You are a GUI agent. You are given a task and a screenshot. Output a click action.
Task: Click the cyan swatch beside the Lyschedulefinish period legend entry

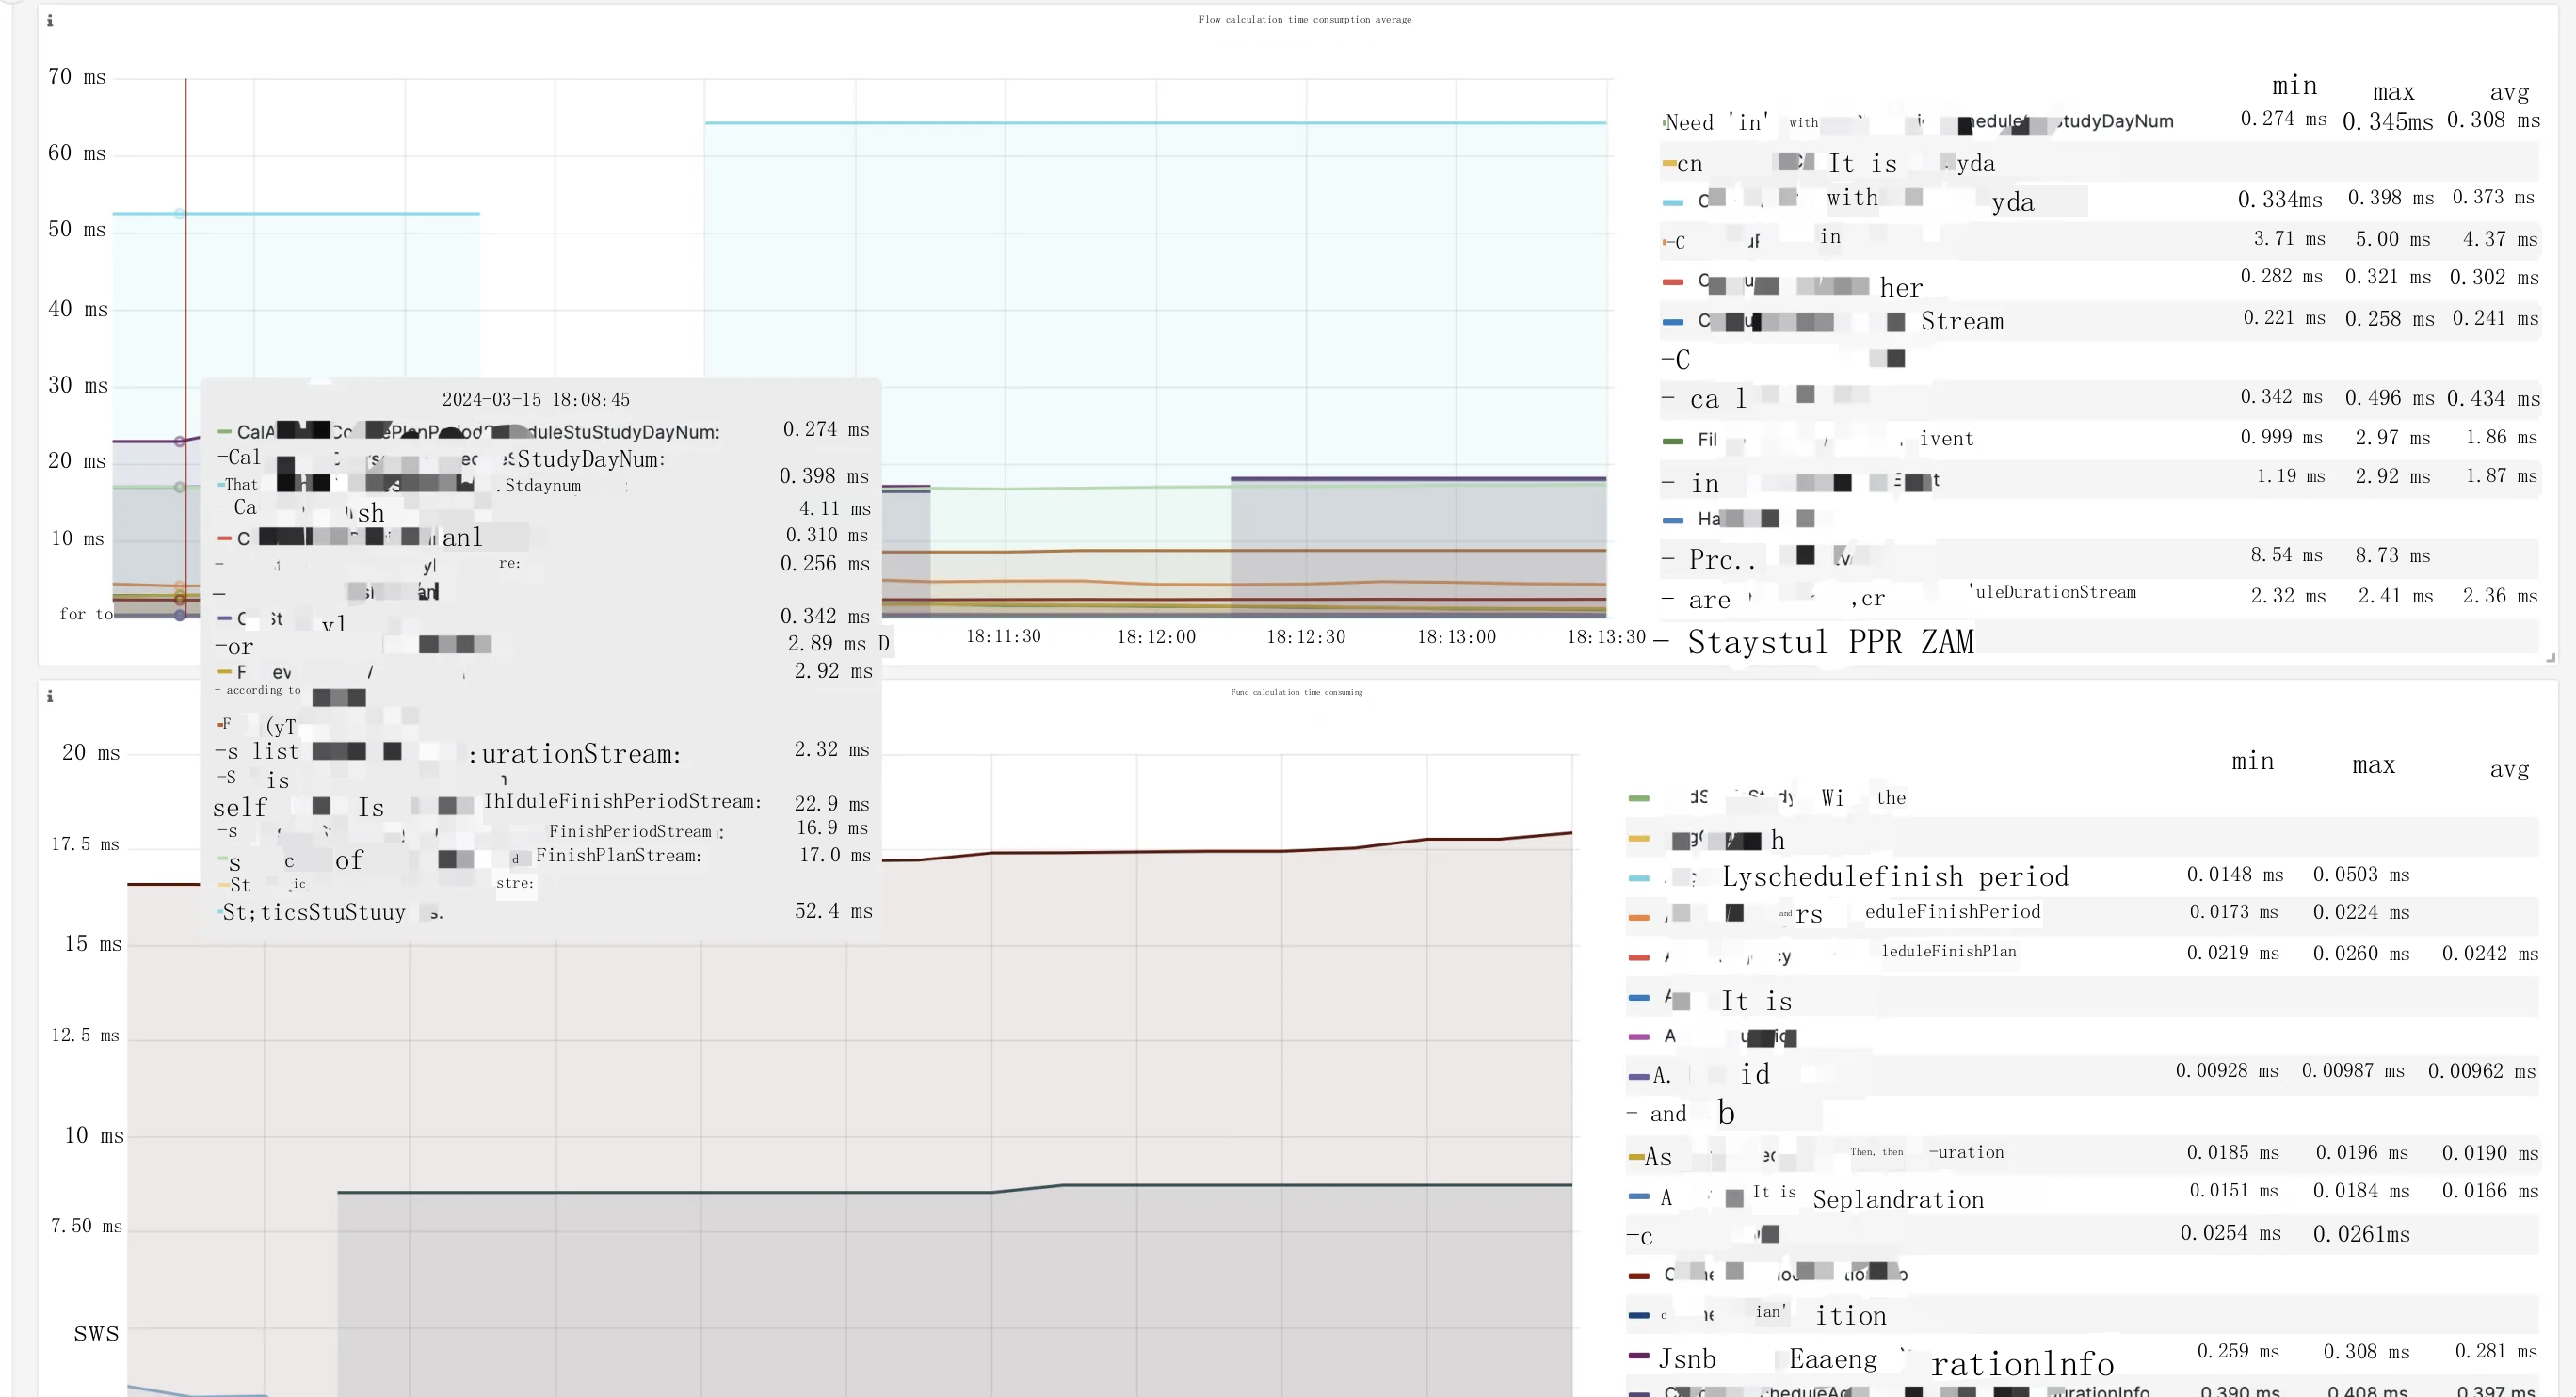click(x=1639, y=879)
